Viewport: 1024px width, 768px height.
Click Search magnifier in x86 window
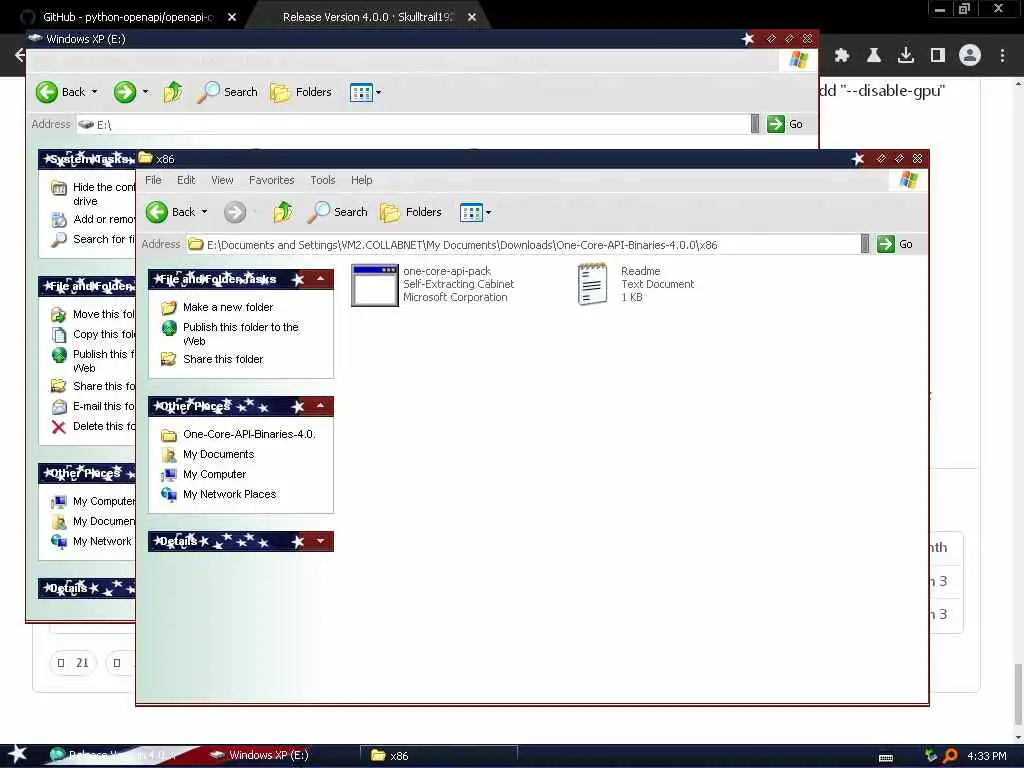pos(338,212)
